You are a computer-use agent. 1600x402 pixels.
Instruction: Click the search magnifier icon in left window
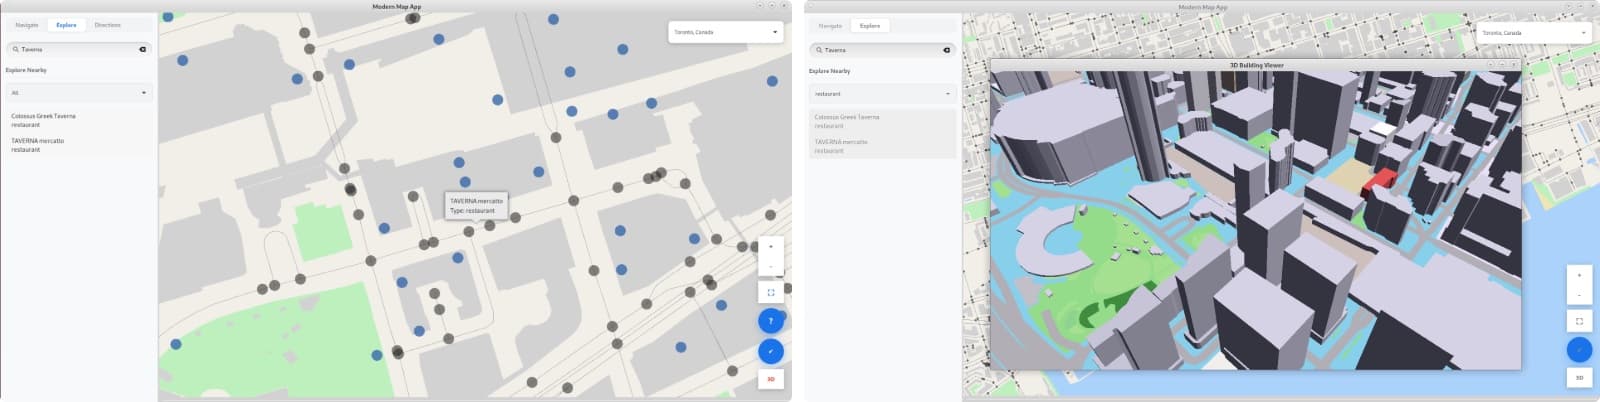pos(16,49)
